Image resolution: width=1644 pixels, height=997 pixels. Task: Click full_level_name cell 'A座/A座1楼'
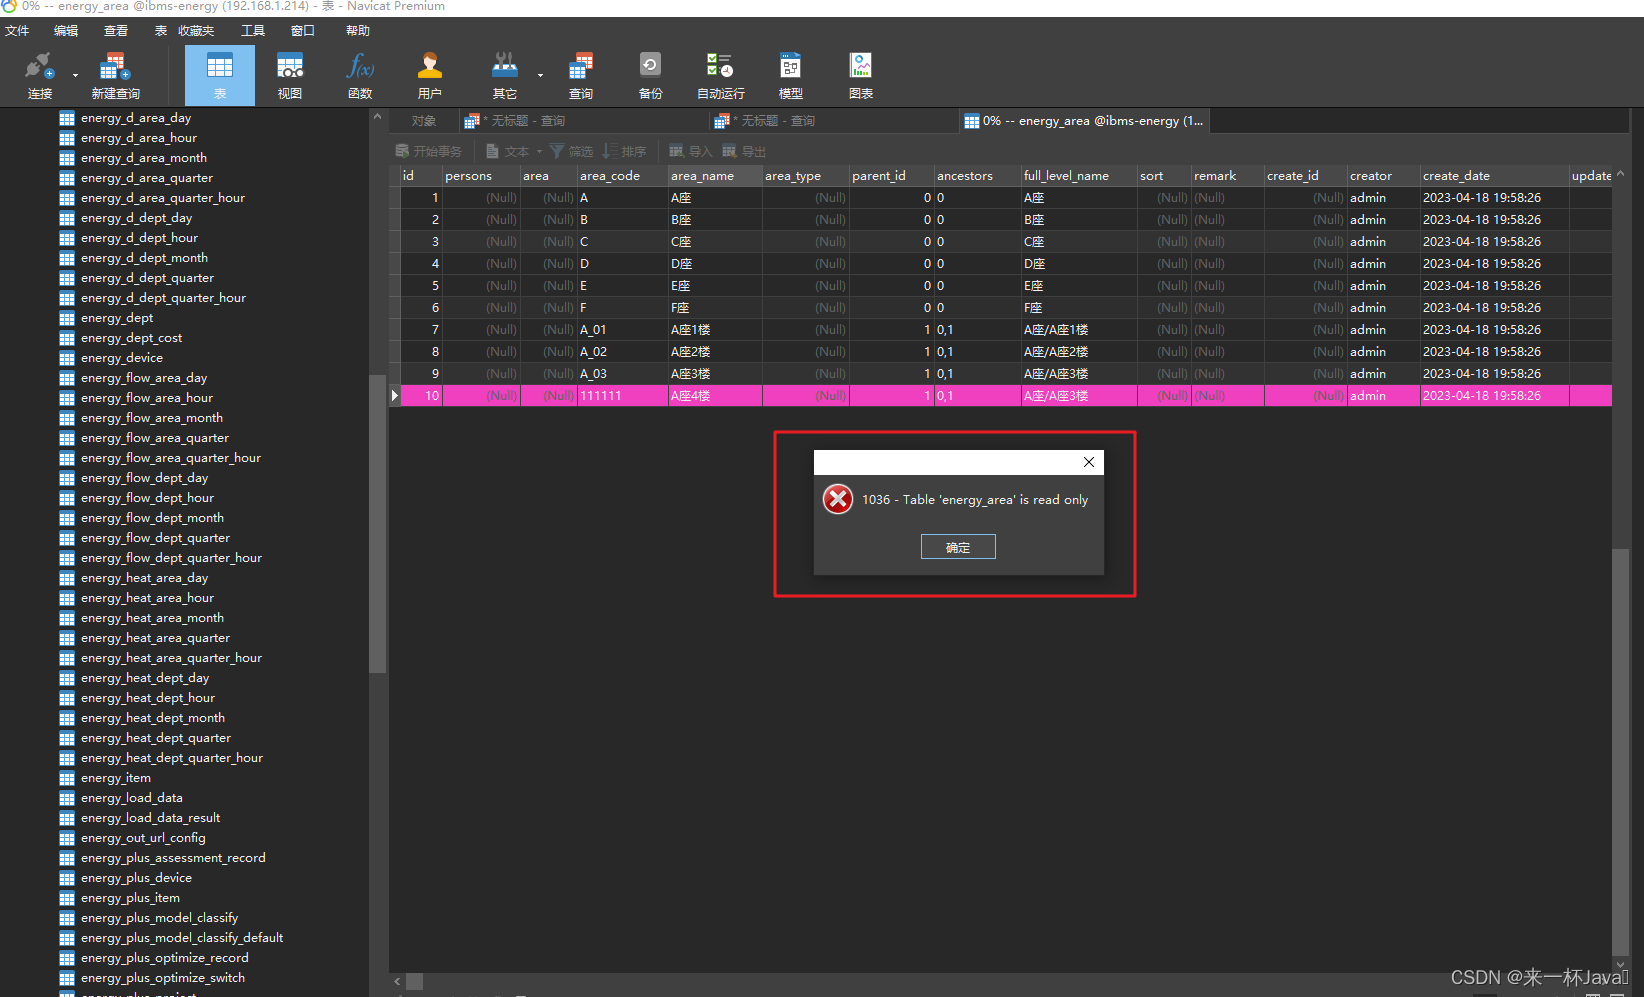[1079, 330]
